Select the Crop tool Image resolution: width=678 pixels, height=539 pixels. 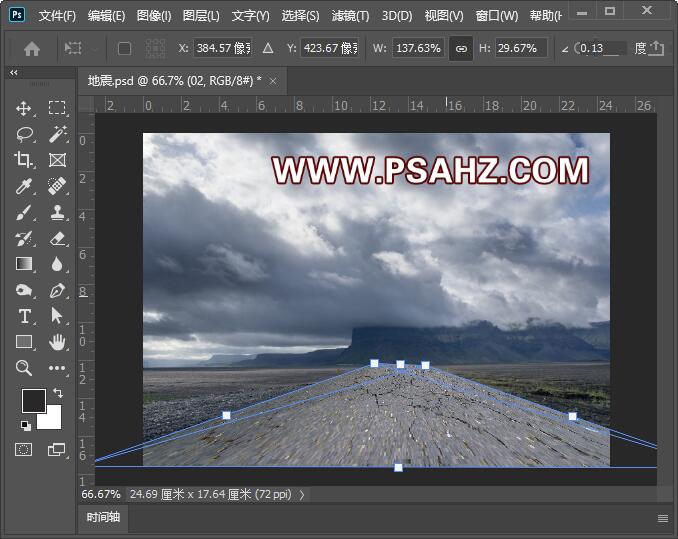[x=23, y=160]
